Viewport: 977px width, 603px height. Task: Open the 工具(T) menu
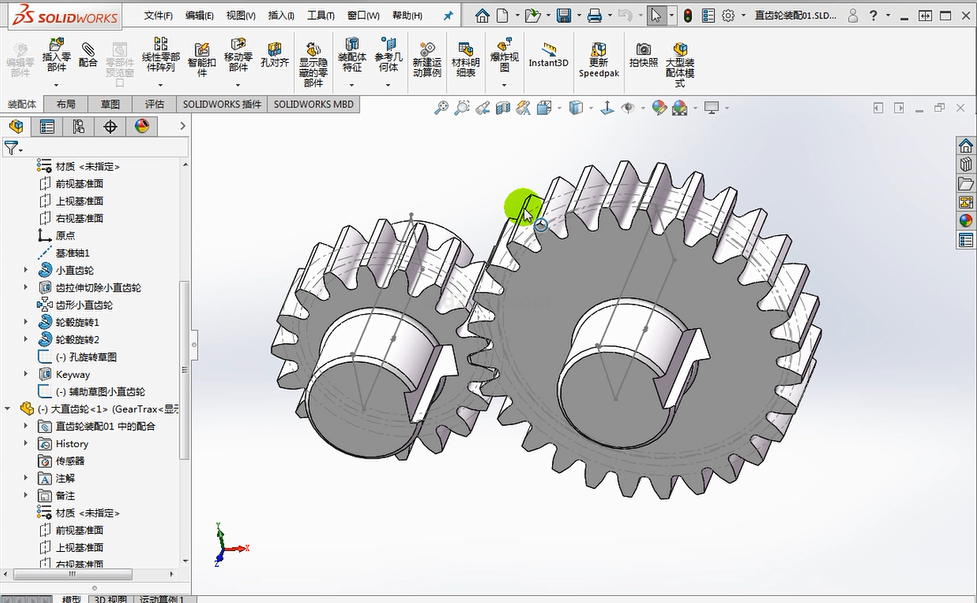[320, 16]
